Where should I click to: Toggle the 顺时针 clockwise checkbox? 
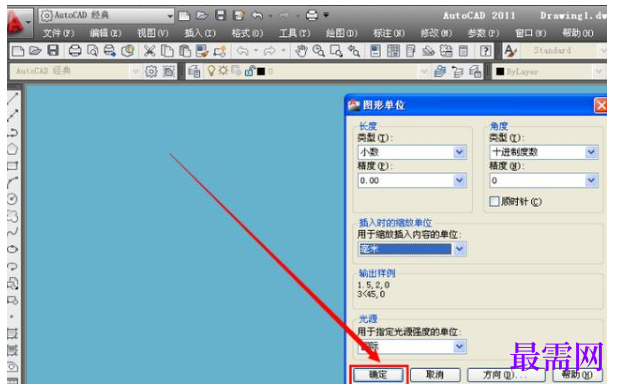[494, 202]
